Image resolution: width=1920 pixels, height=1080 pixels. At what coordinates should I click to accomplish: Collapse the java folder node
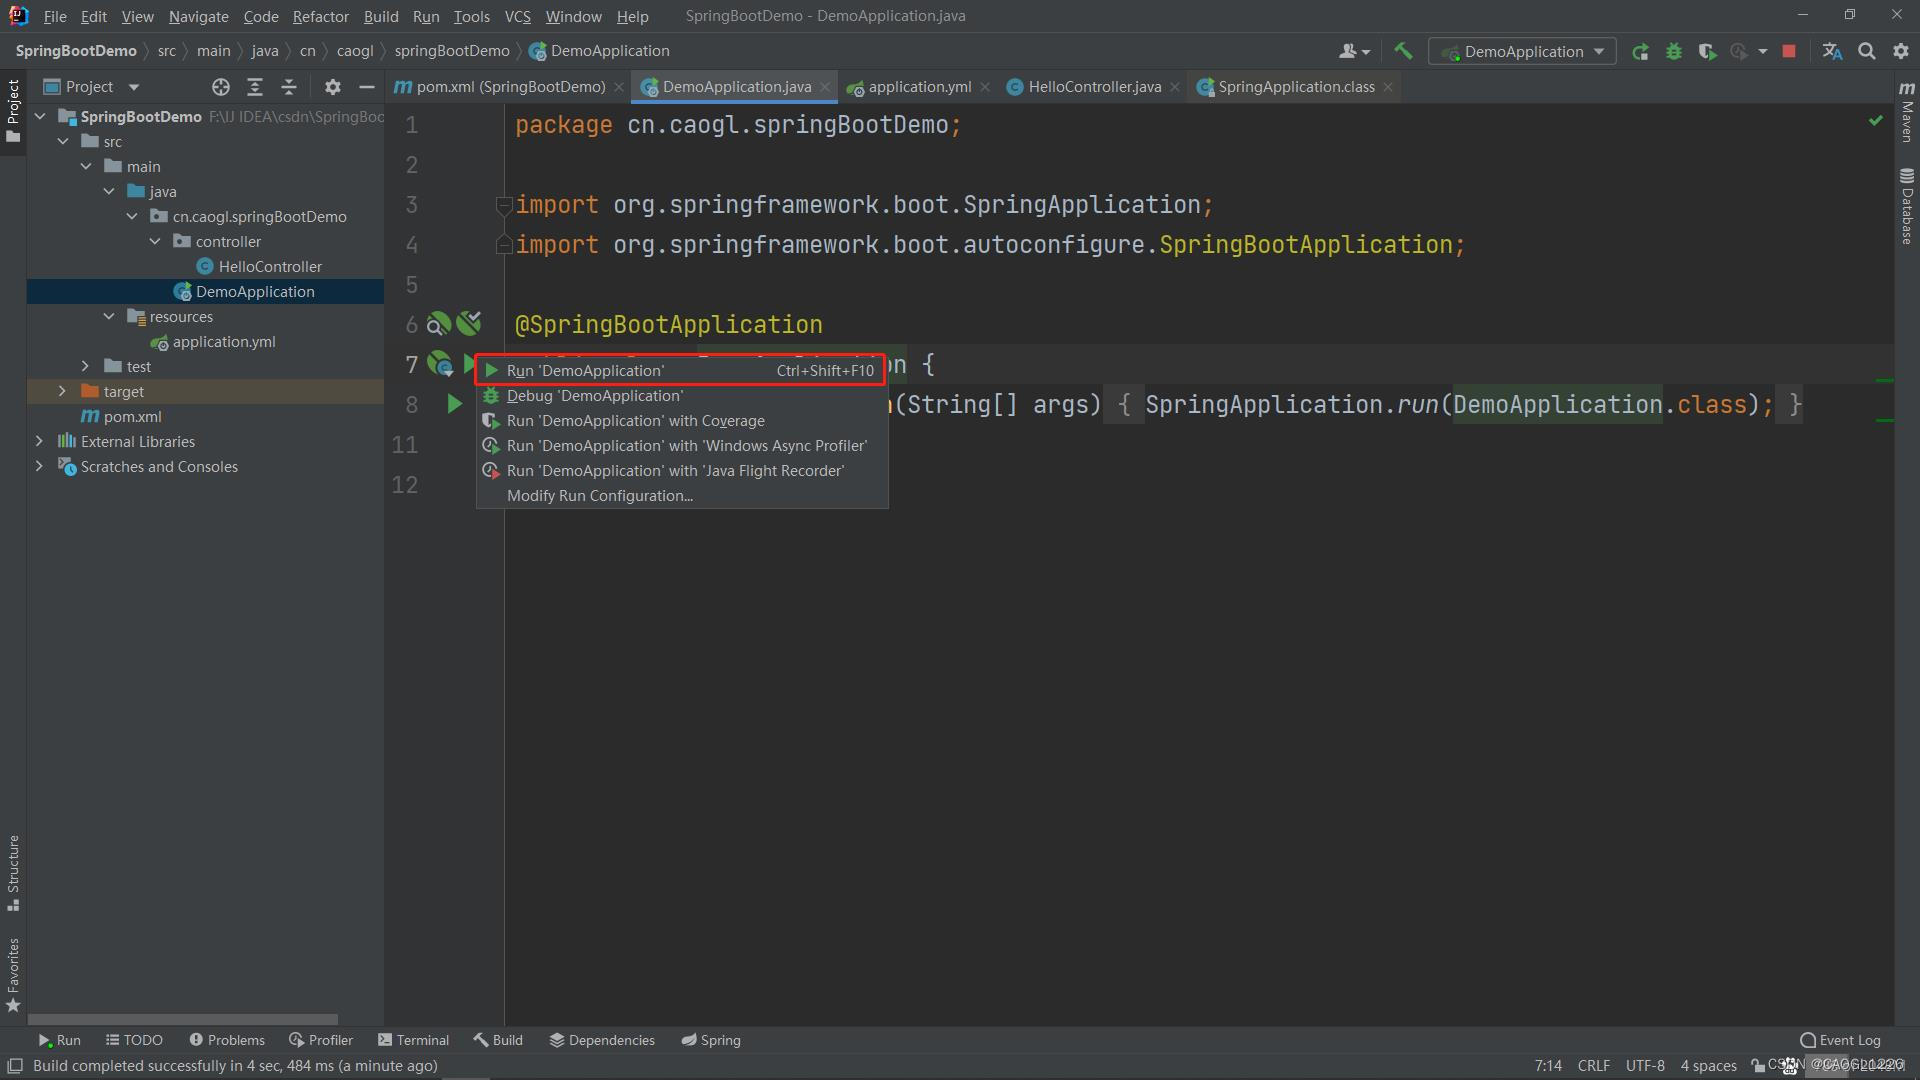[x=109, y=191]
